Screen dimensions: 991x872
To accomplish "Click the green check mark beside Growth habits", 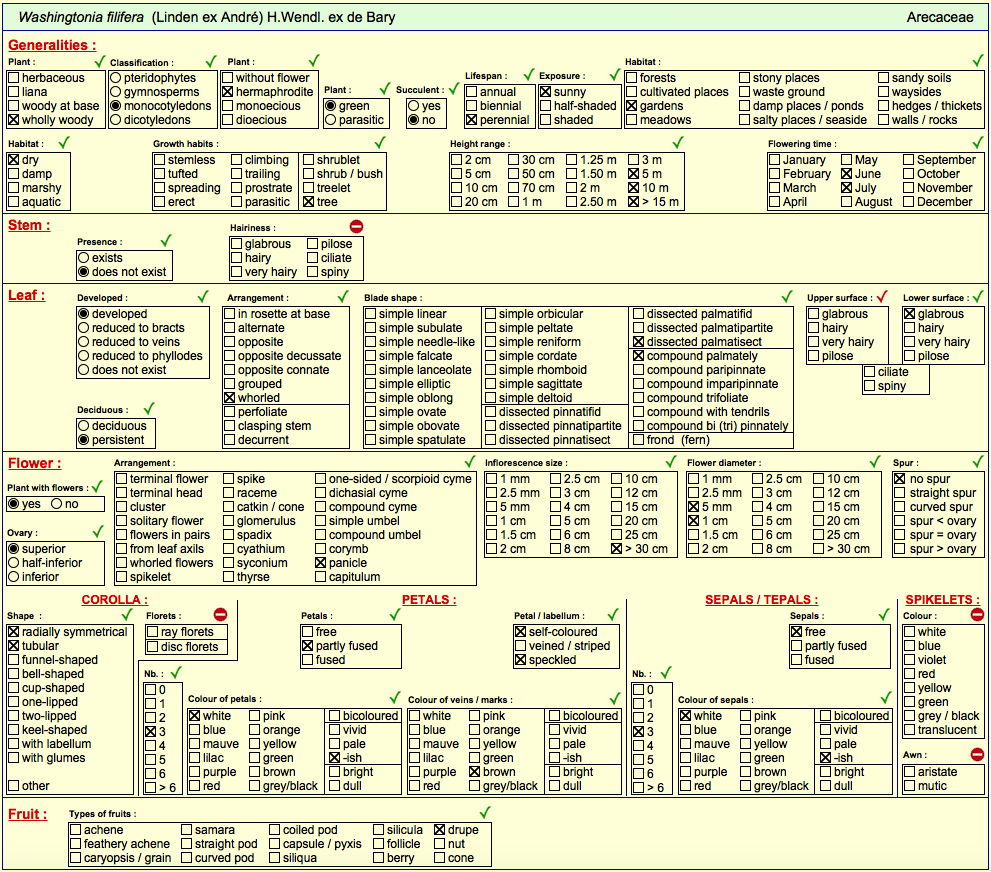I will [x=380, y=142].
